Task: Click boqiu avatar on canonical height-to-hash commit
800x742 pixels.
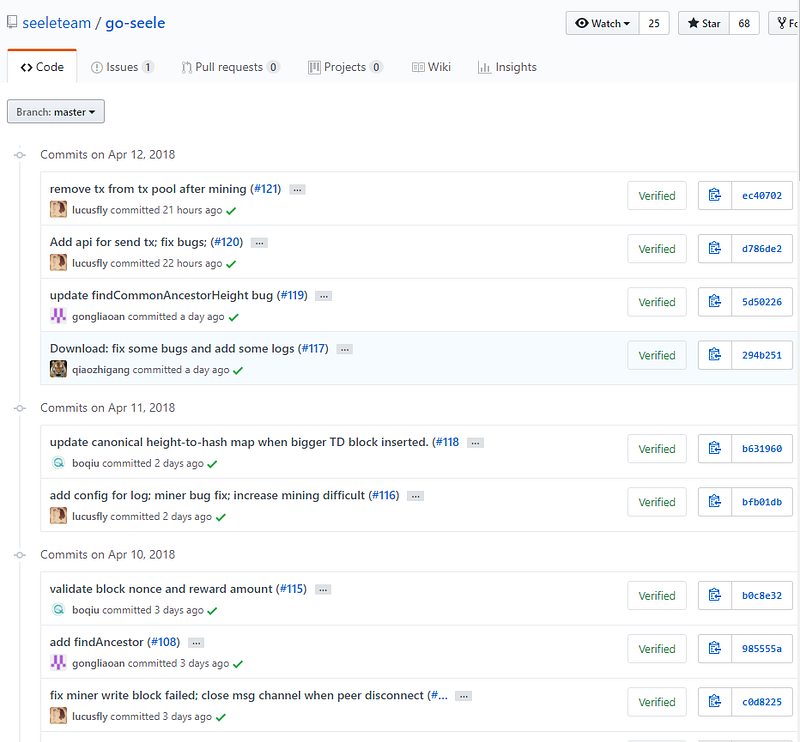Action: pyautogui.click(x=58, y=463)
